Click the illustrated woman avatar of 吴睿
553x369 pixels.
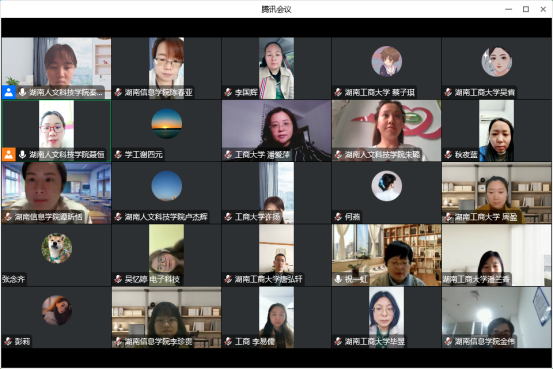point(497,61)
